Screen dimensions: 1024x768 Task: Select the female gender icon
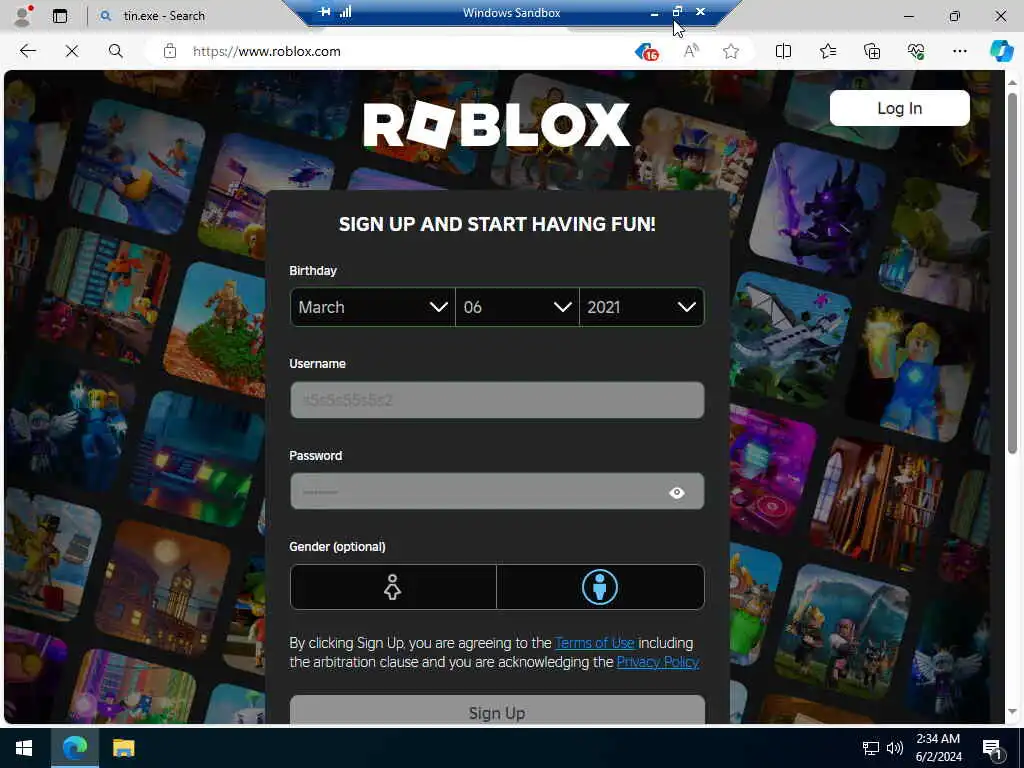point(392,587)
